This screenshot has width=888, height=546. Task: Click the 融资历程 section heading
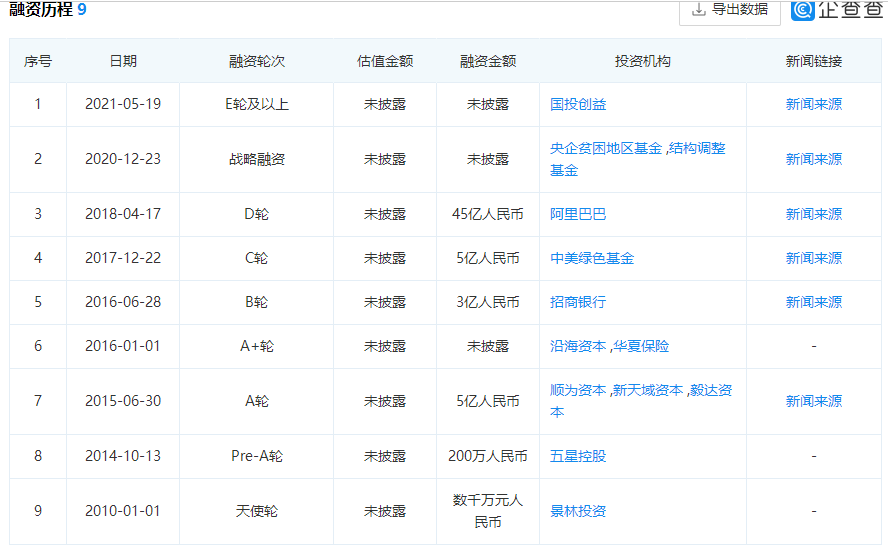41,9
